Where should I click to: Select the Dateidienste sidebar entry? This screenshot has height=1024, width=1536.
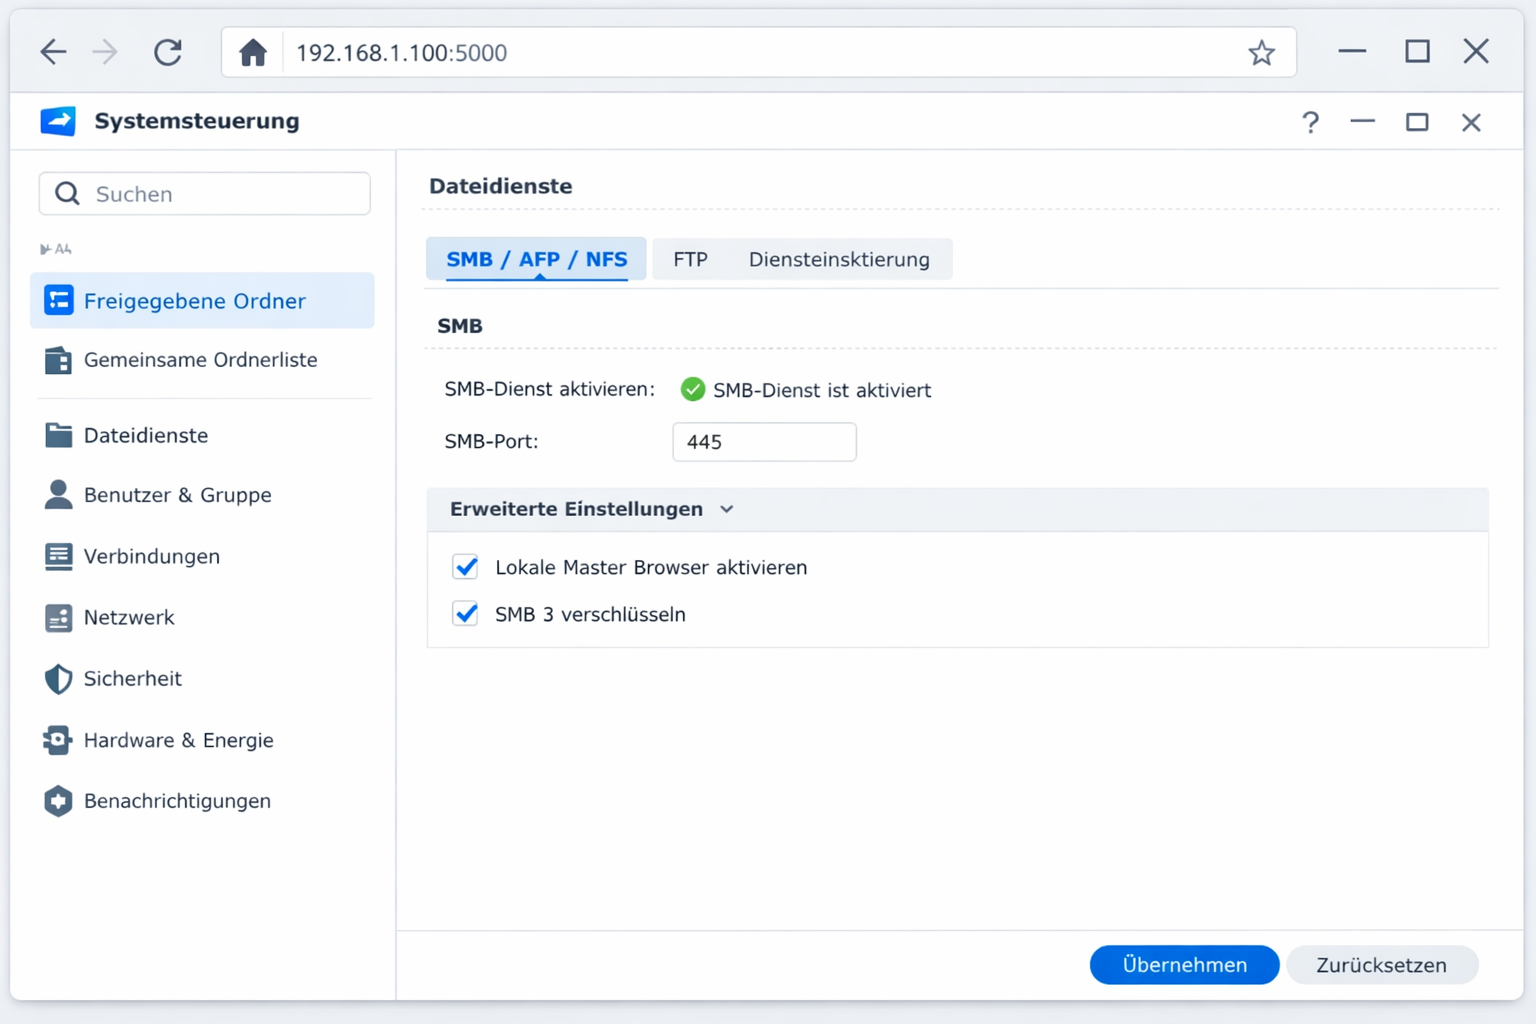tap(145, 435)
